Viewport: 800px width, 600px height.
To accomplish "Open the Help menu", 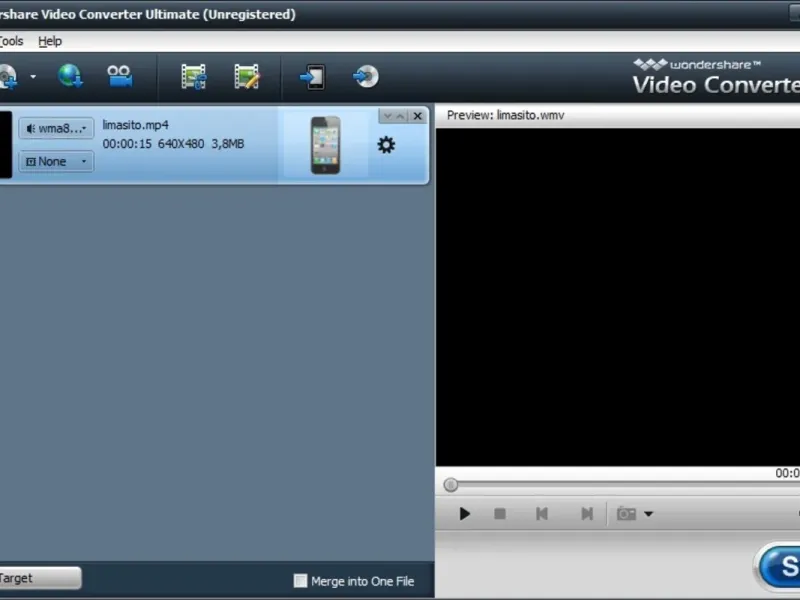I will 50,41.
